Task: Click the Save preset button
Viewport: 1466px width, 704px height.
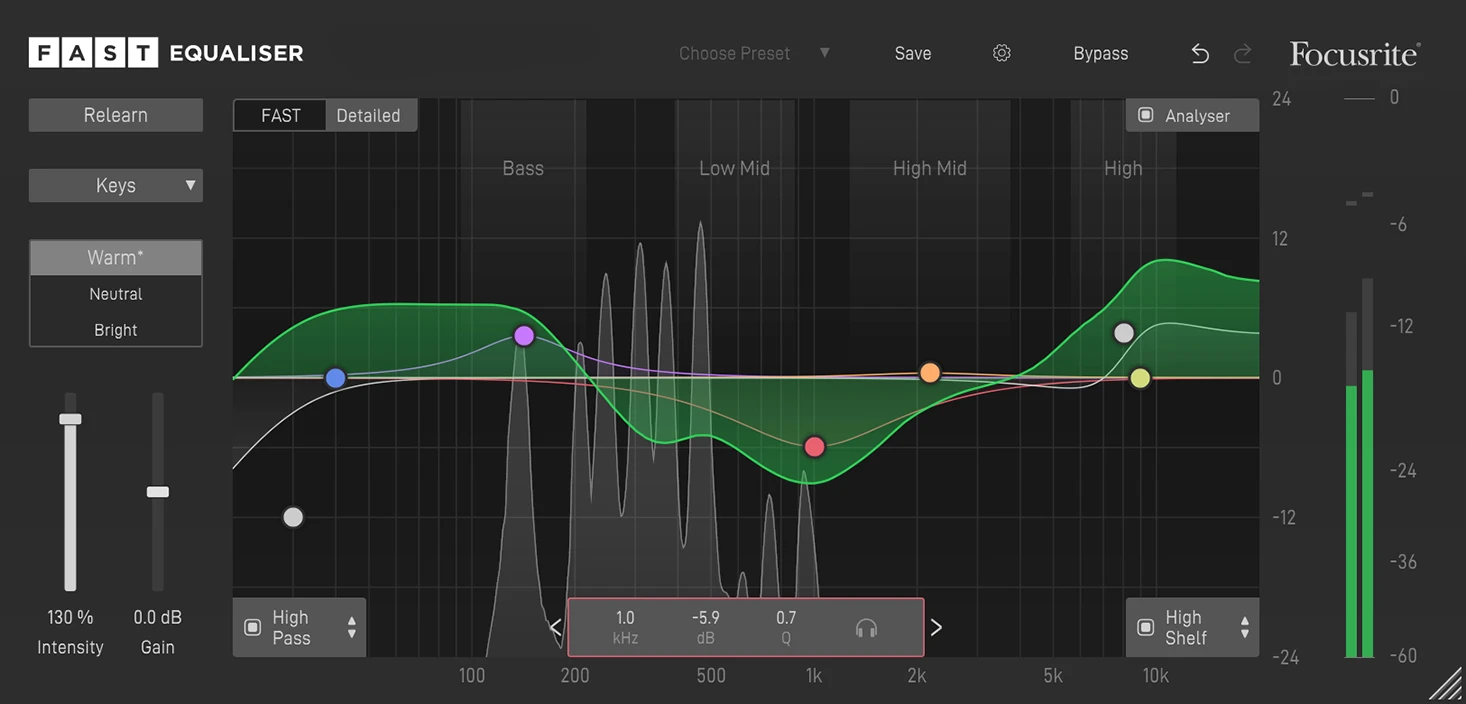Action: coord(913,54)
